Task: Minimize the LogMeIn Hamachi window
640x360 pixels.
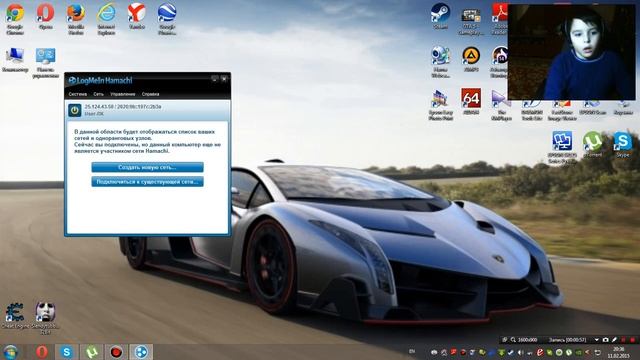Action: (215, 79)
